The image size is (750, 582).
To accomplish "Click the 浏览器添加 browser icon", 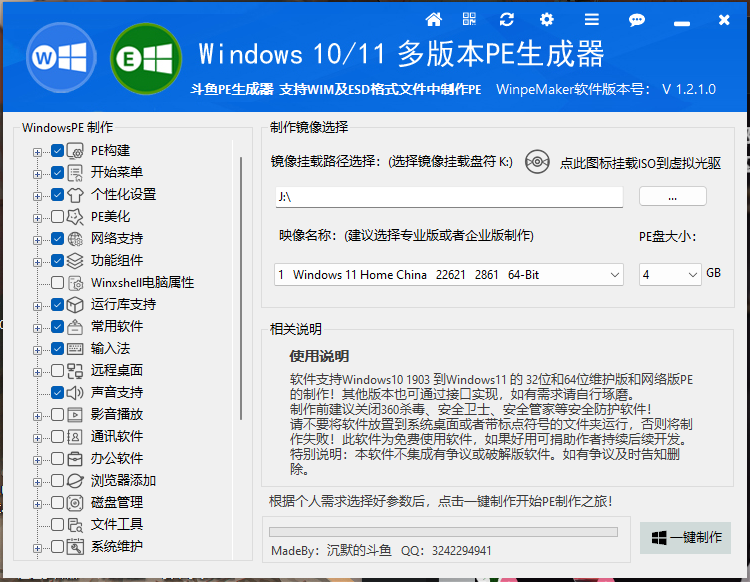I will click(75, 481).
